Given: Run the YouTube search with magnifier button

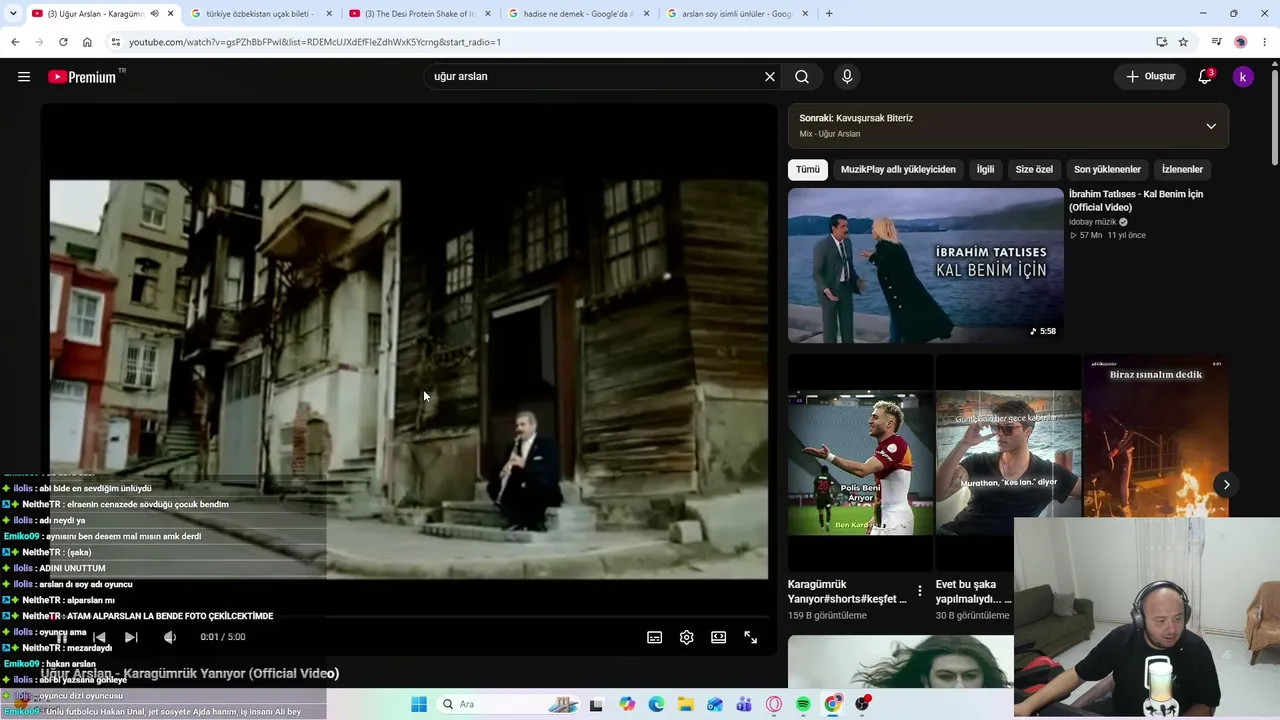Looking at the screenshot, I should (x=802, y=77).
